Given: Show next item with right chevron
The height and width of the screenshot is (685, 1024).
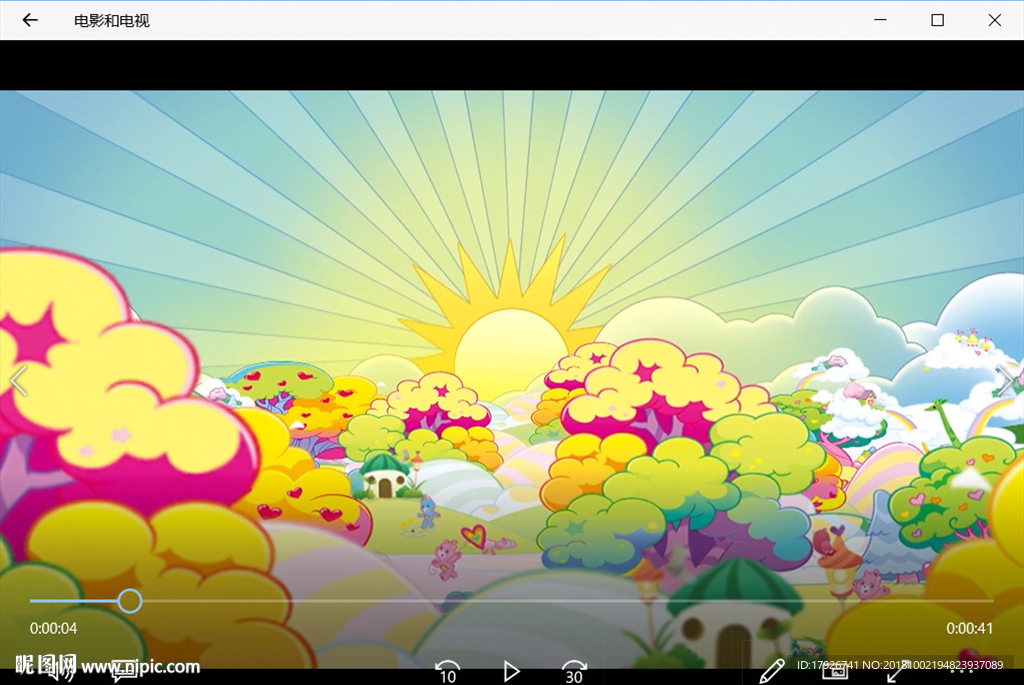Looking at the screenshot, I should pyautogui.click(x=1006, y=381).
